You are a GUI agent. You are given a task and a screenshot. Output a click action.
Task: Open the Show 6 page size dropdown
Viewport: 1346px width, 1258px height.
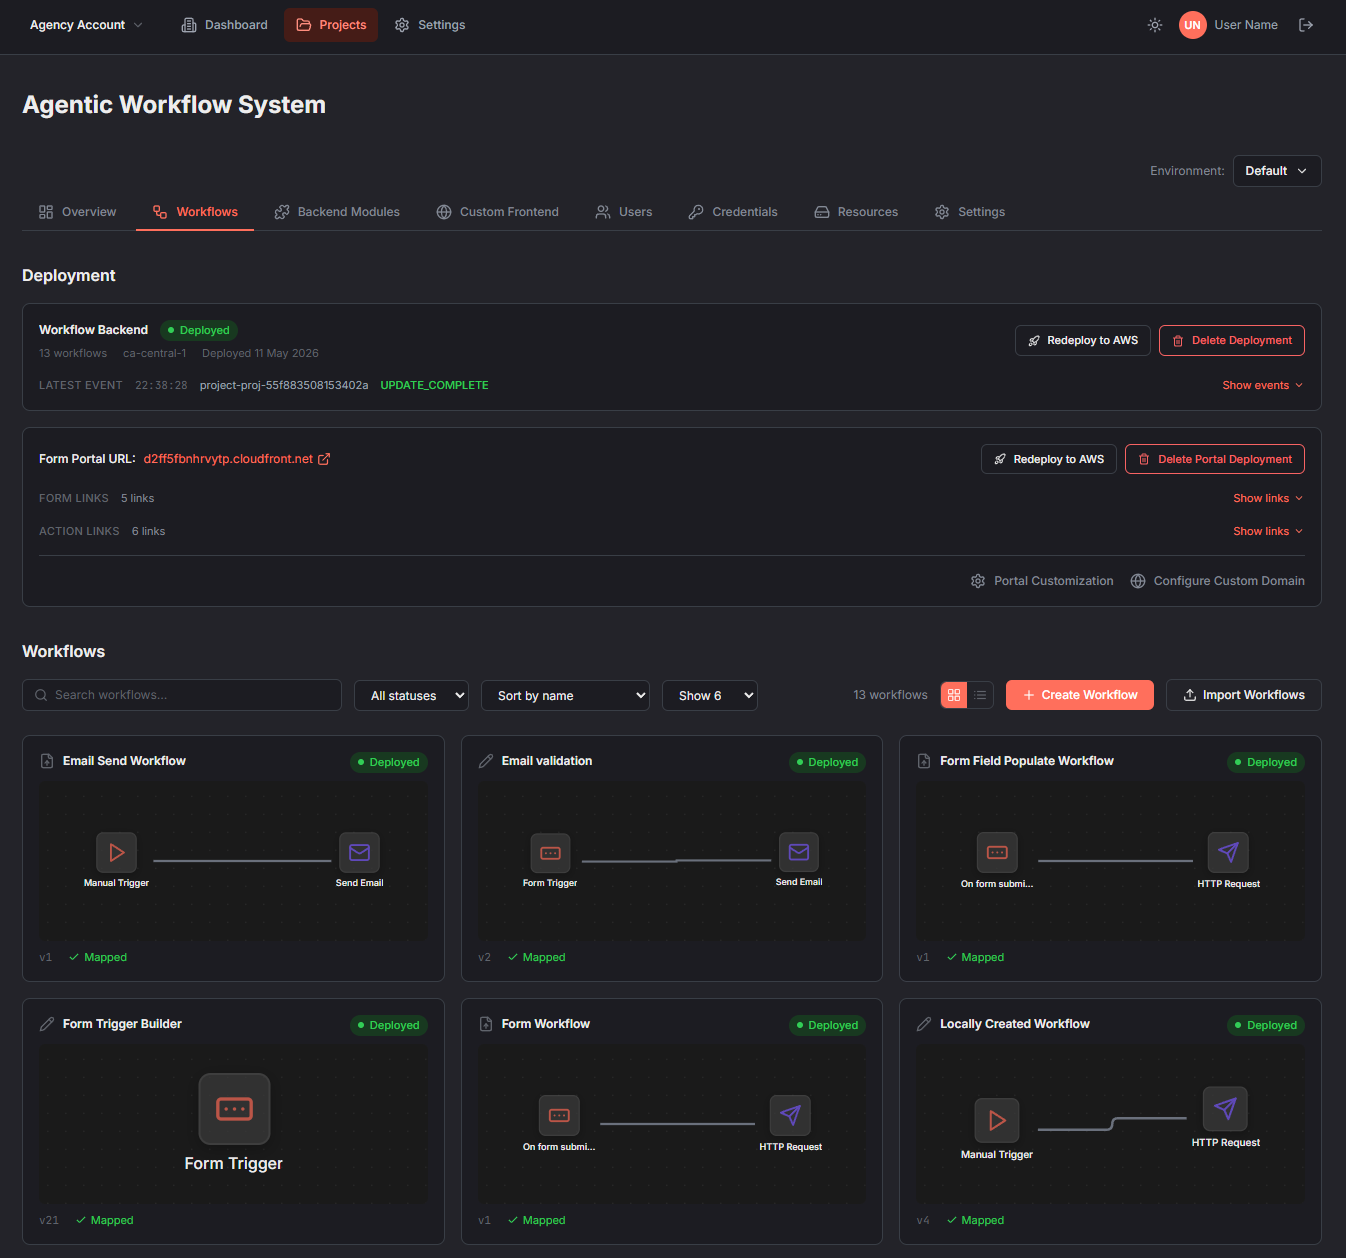click(x=710, y=696)
